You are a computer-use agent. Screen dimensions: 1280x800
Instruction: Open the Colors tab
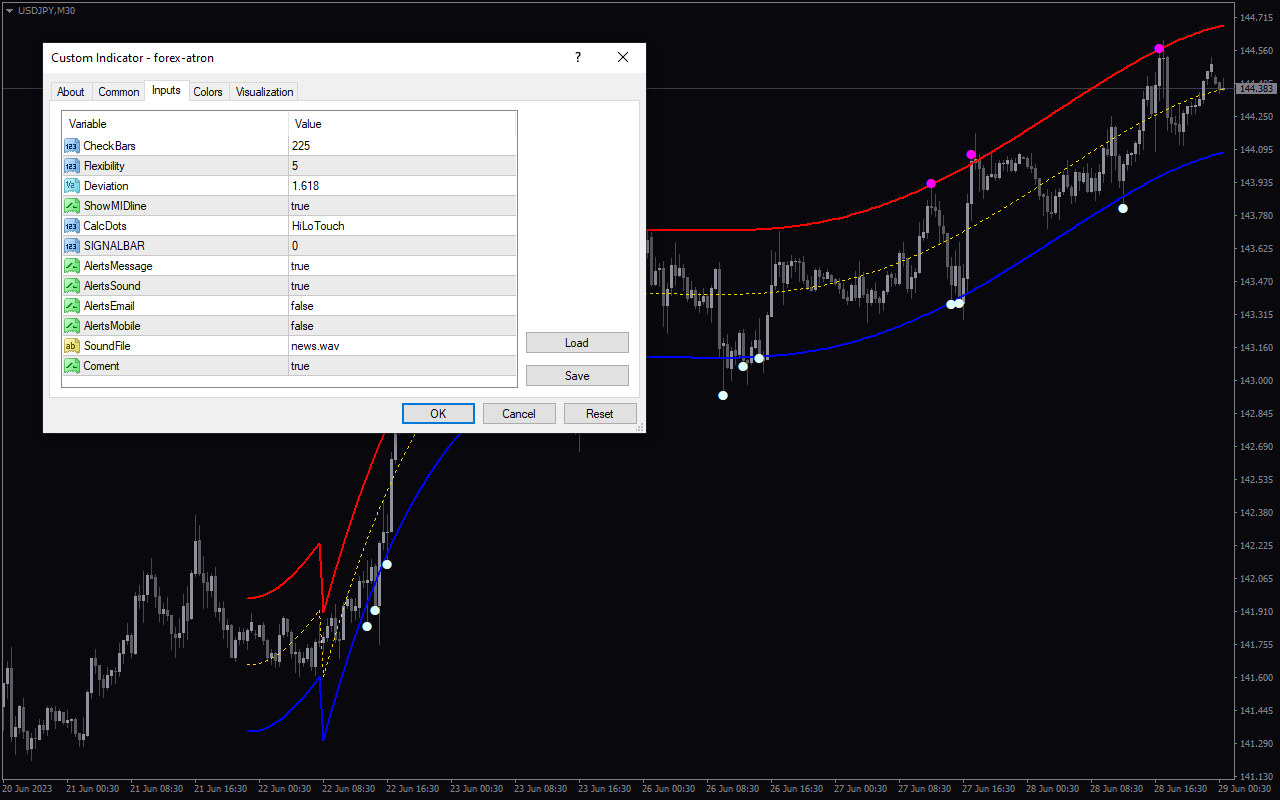tap(208, 92)
